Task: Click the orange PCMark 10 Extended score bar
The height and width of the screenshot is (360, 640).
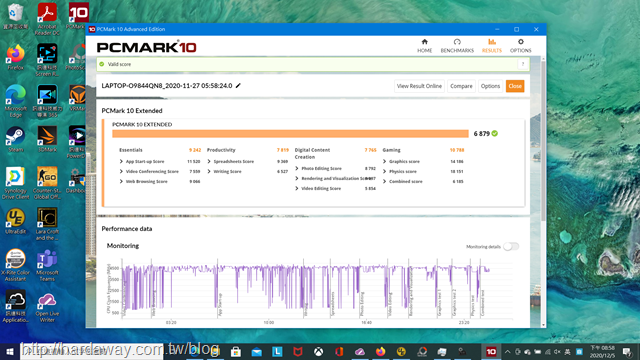Action: 290,134
